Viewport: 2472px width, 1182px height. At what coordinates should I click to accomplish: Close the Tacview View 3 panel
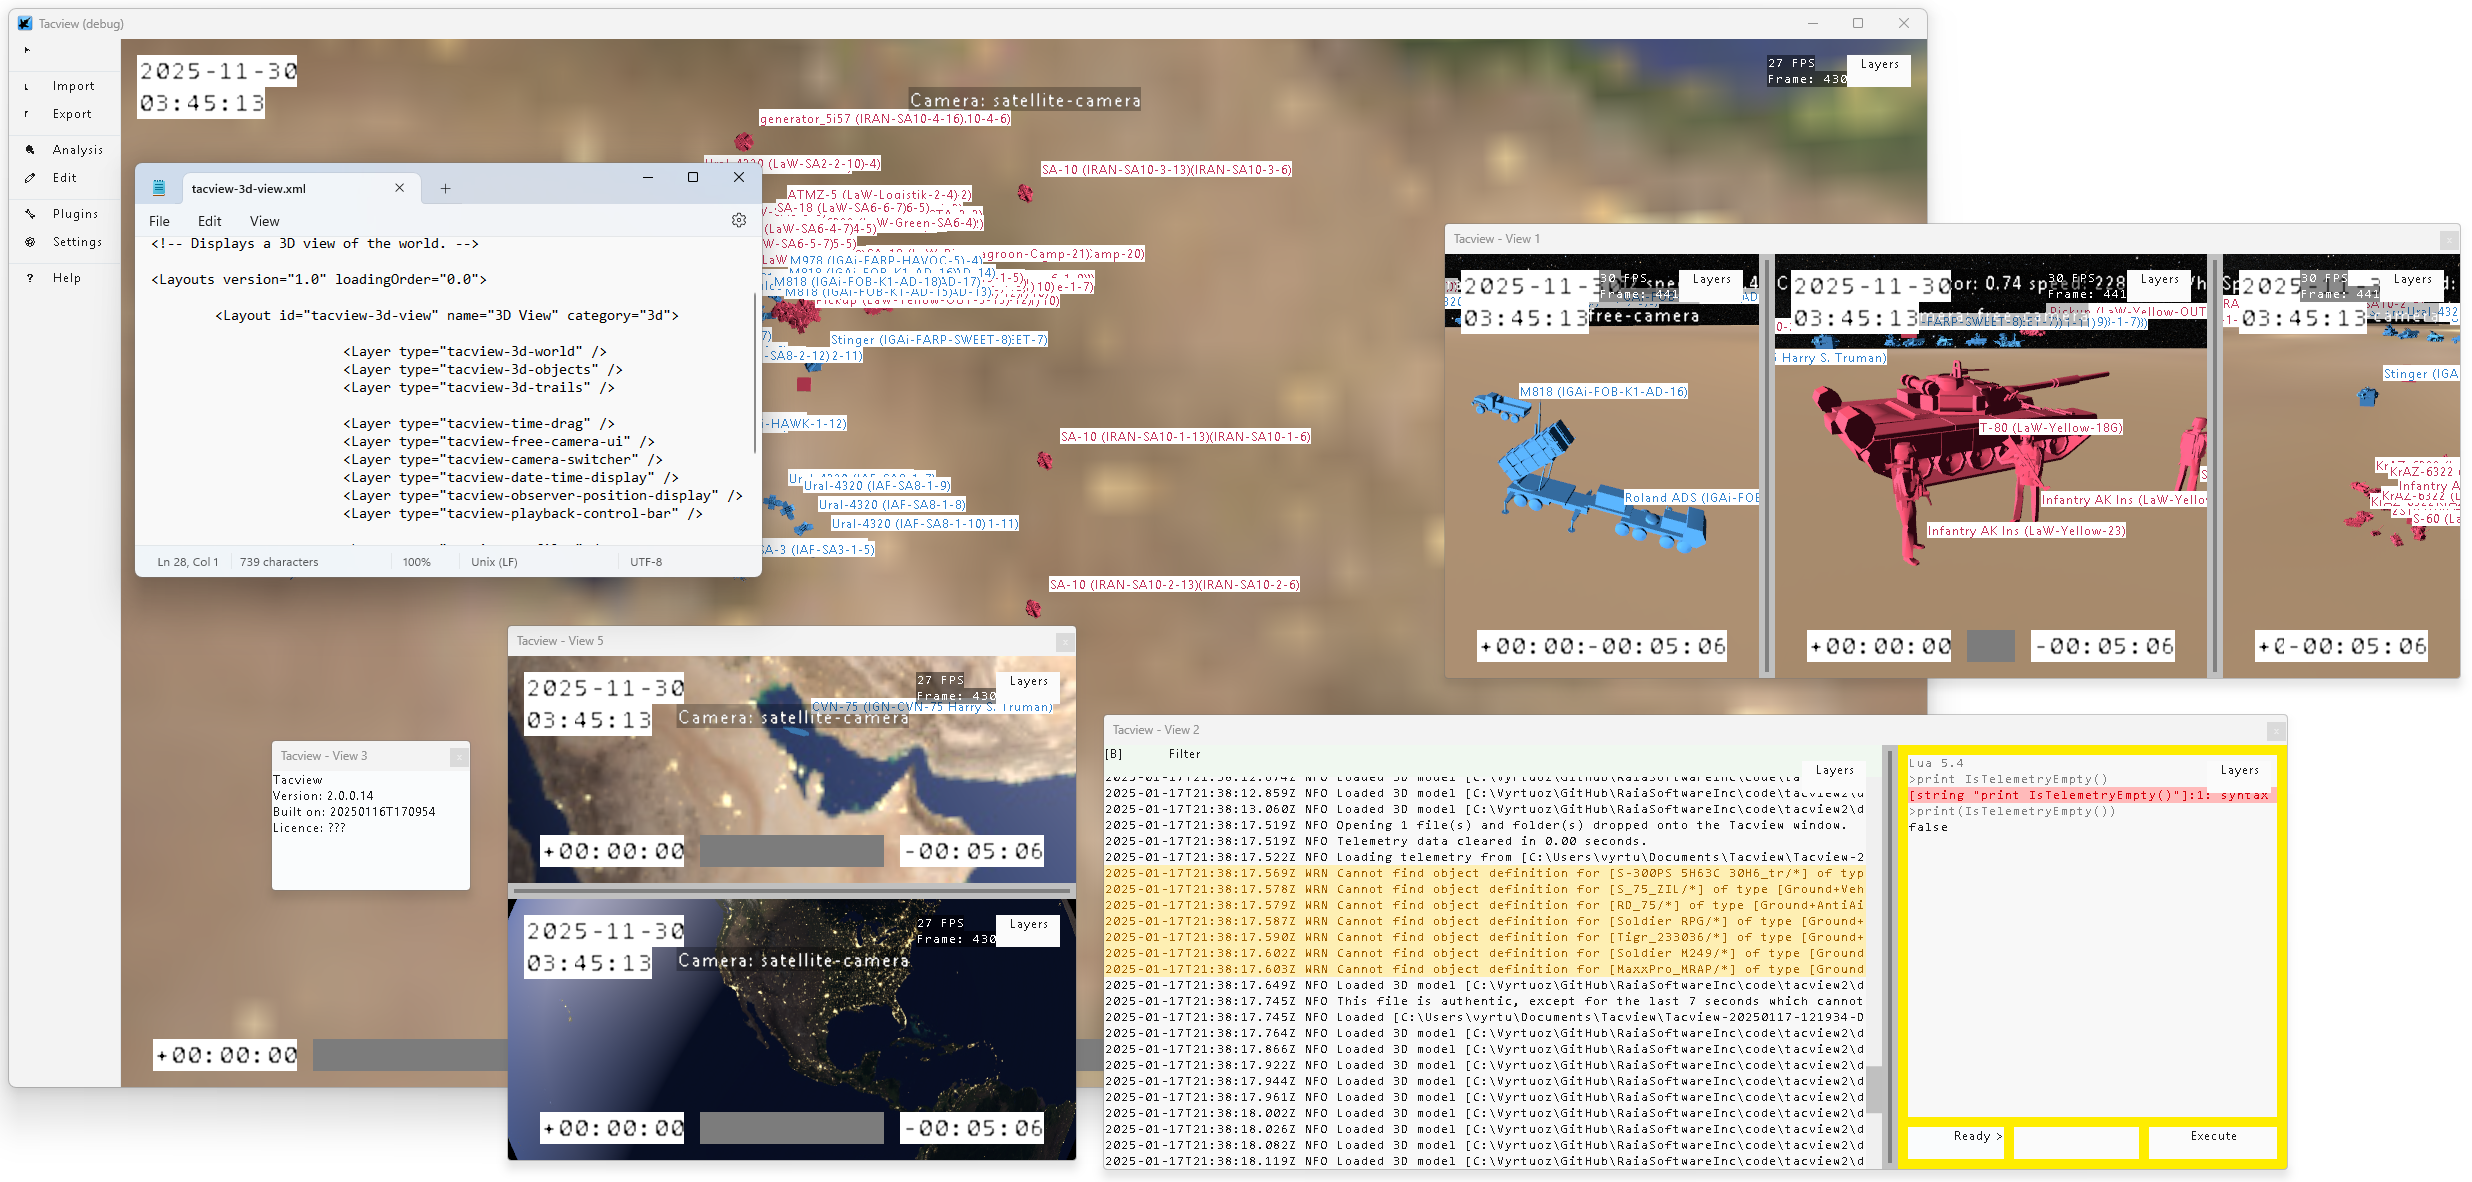coord(459,757)
